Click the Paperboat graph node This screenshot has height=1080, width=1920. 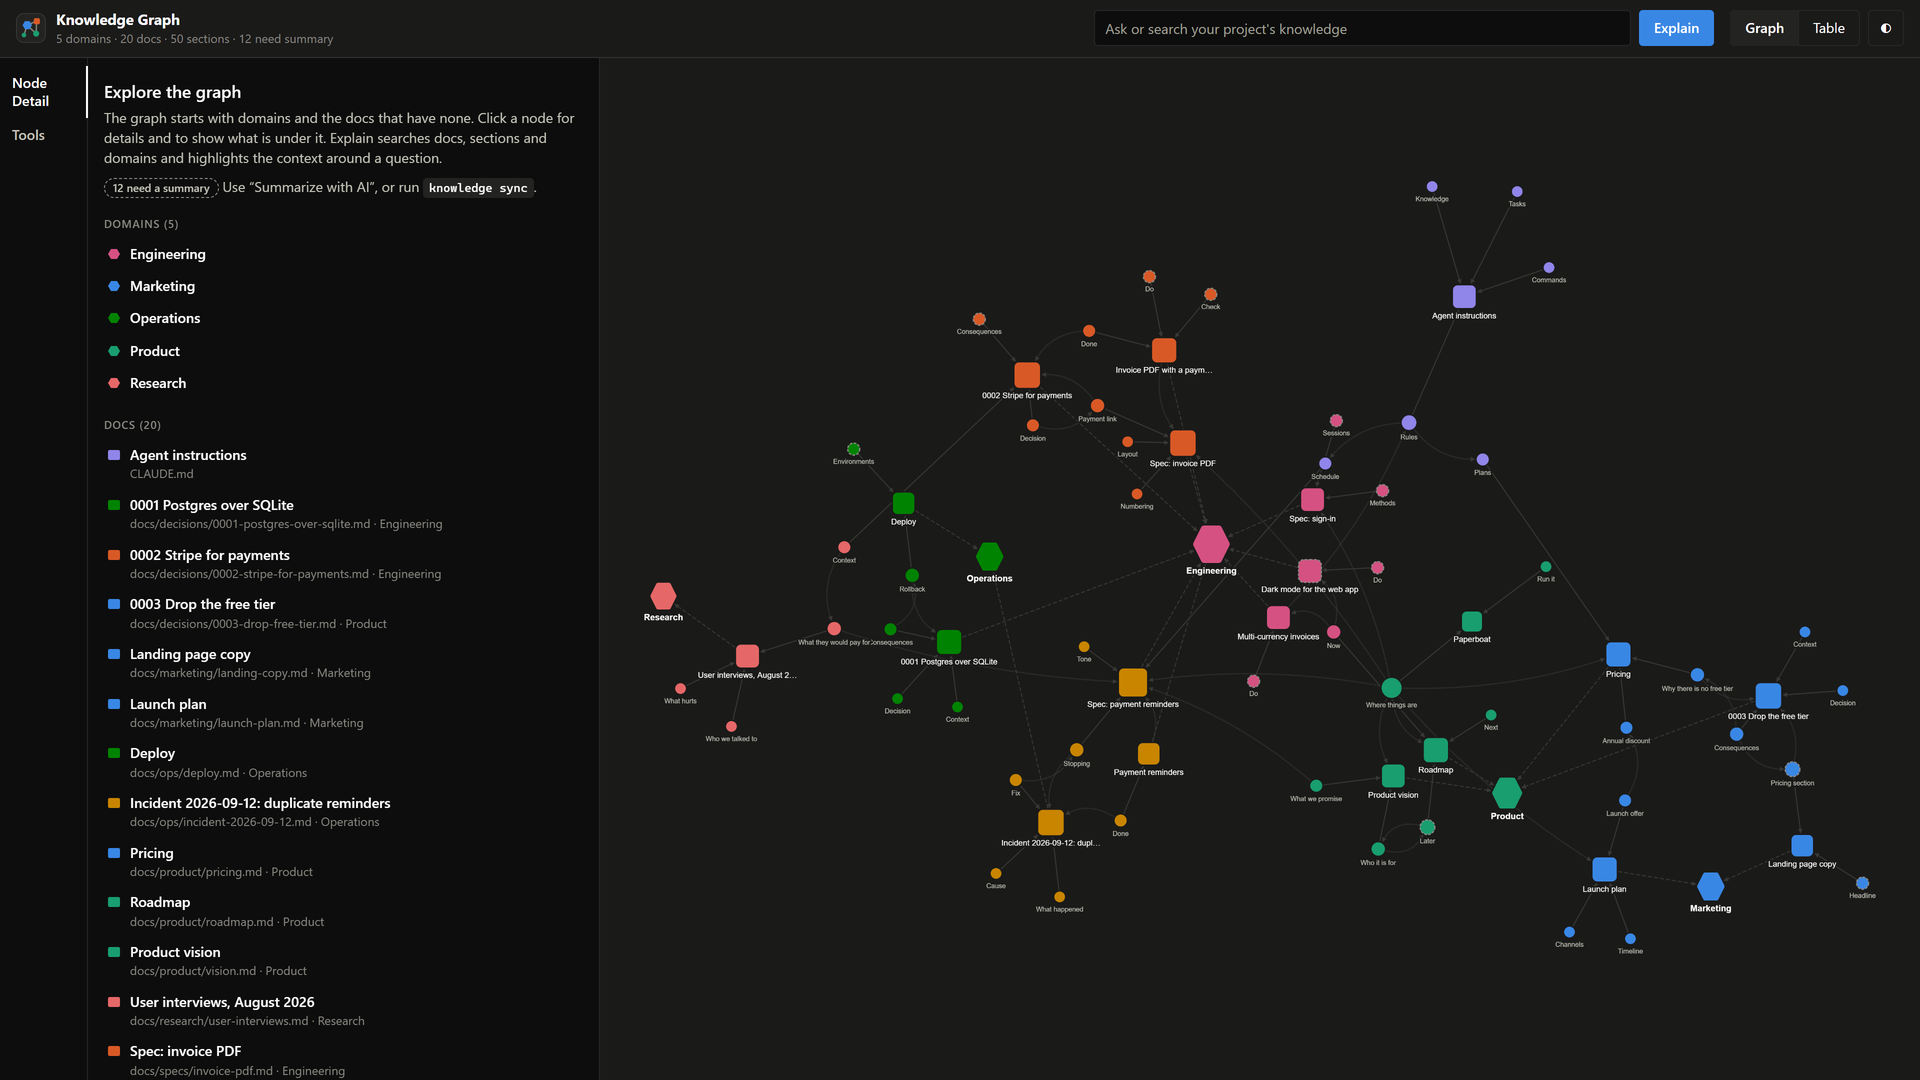tap(1472, 621)
